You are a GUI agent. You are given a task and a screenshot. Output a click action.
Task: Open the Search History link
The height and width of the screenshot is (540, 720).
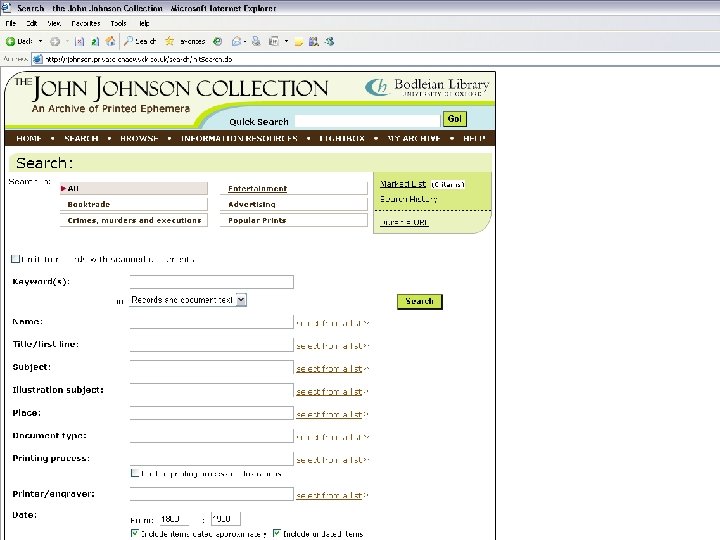click(x=408, y=199)
